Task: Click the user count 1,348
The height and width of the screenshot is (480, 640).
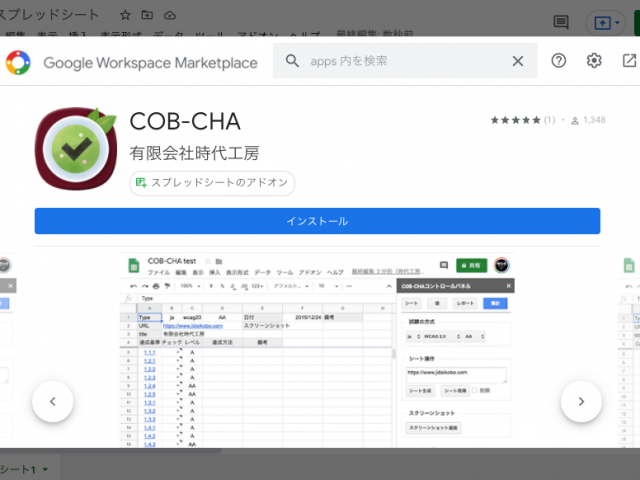Action: pos(588,120)
